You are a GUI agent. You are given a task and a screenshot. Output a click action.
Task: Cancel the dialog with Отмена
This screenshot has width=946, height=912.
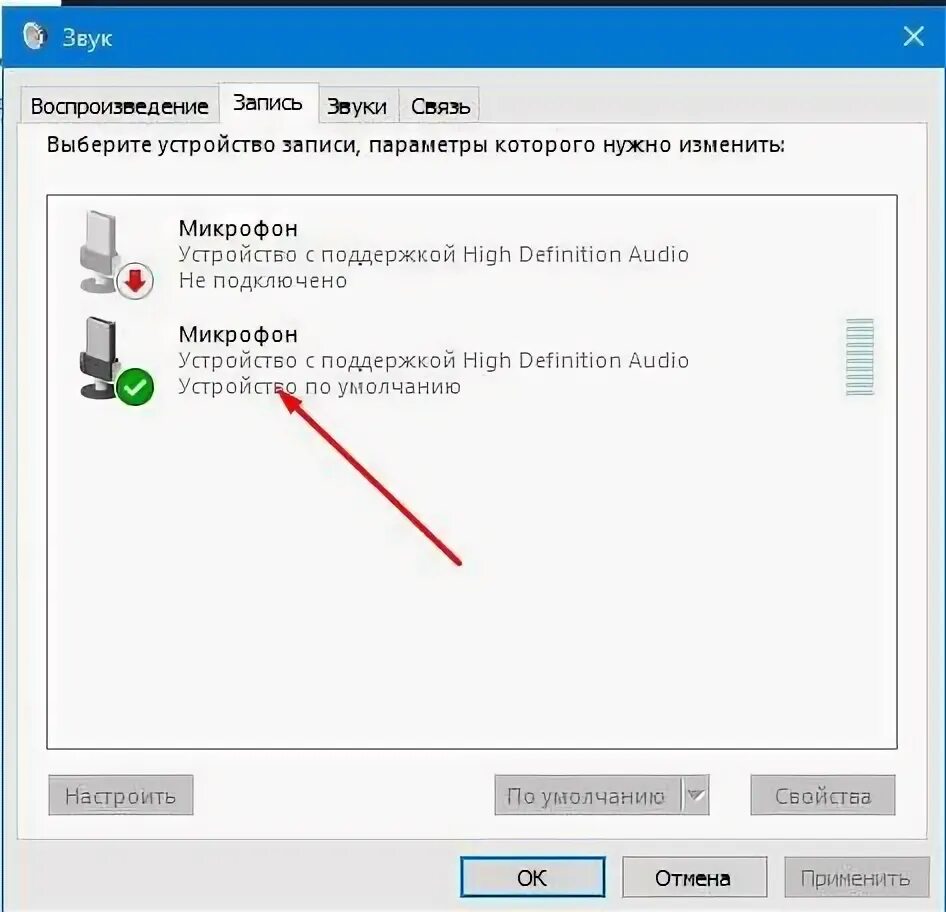694,877
